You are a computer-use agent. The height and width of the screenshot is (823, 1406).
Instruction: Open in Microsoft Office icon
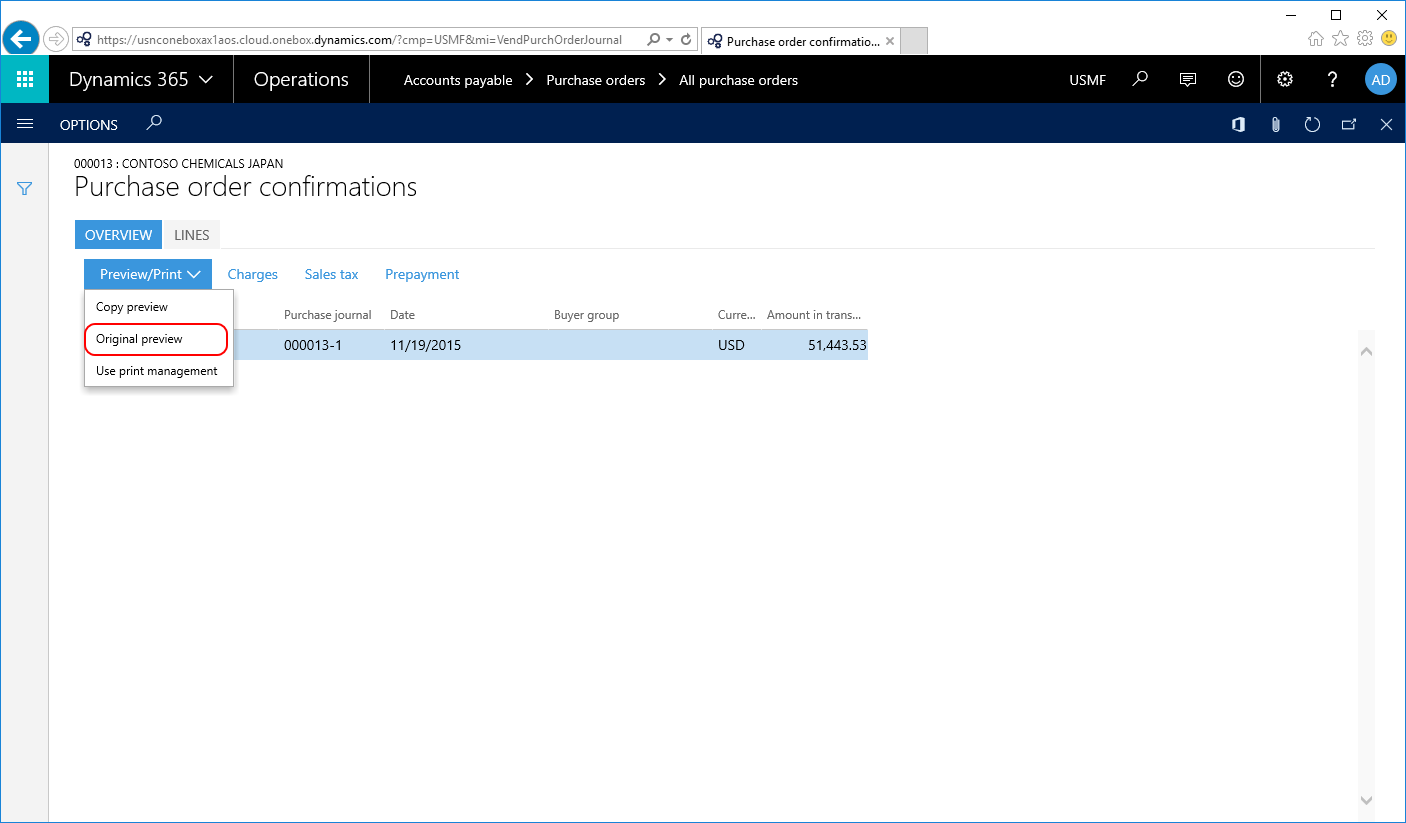coord(1238,124)
